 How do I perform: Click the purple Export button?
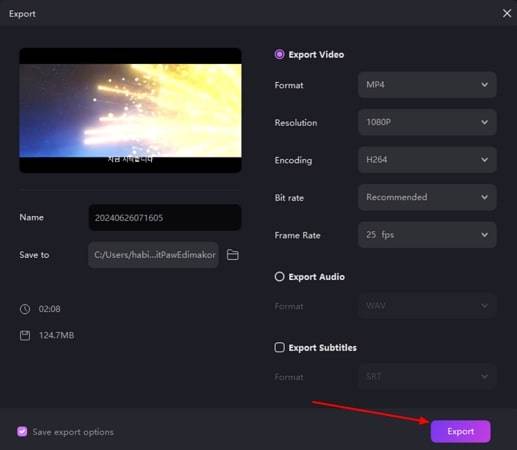point(460,432)
